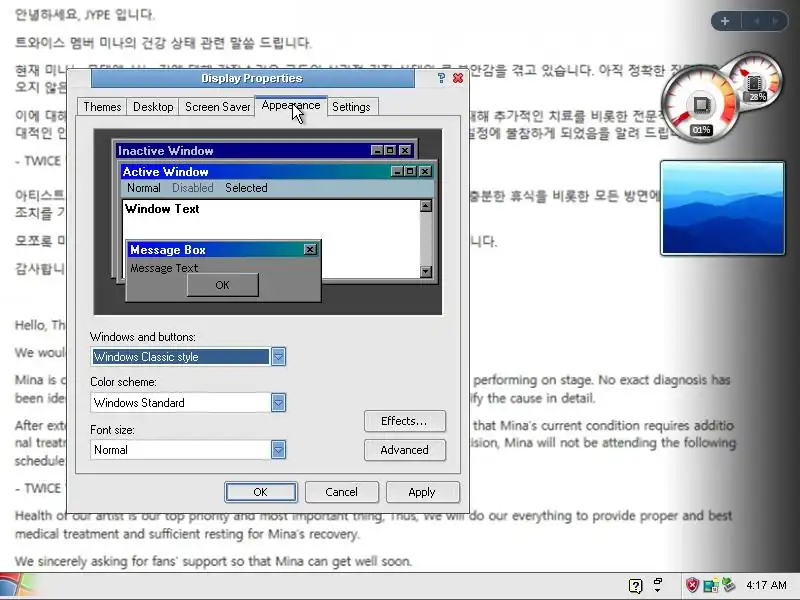The height and width of the screenshot is (600, 800).
Task: Click the sidebar previous gadgets arrow
Action: [x=757, y=21]
